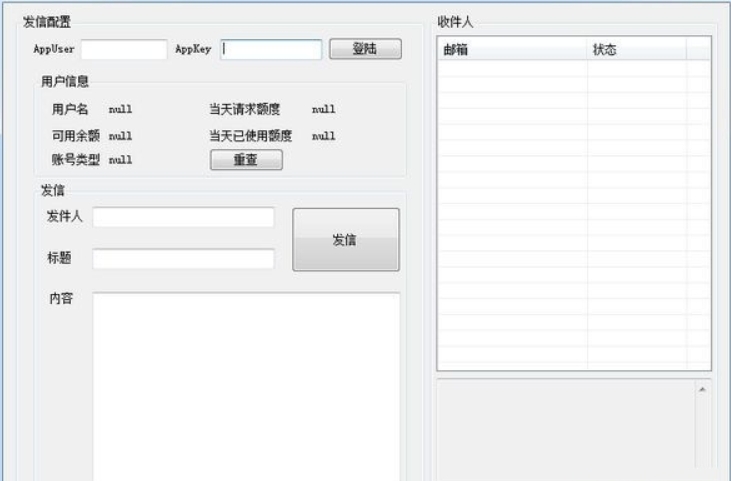Screen dimensions: 731x481
Task: Select the 账号类型 label text
Action: tap(76, 160)
